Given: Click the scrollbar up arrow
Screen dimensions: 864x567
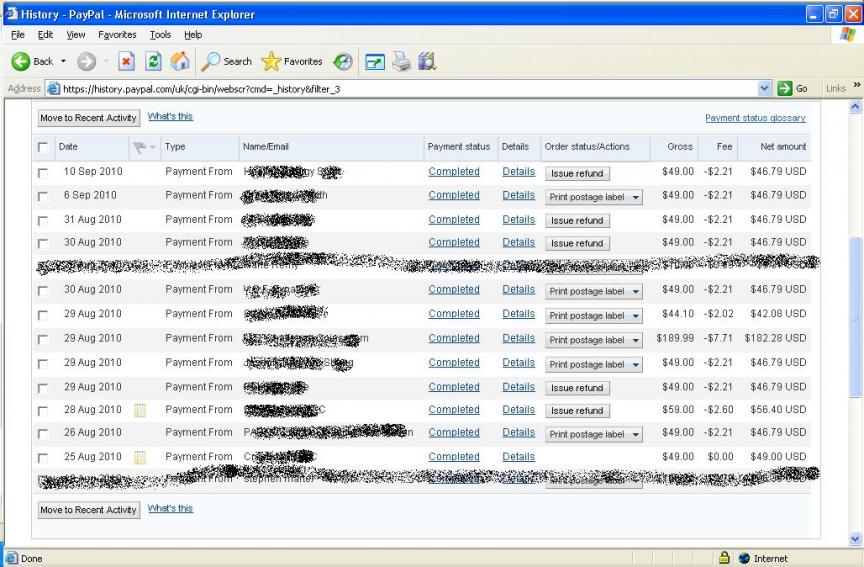Looking at the screenshot, I should (855, 107).
